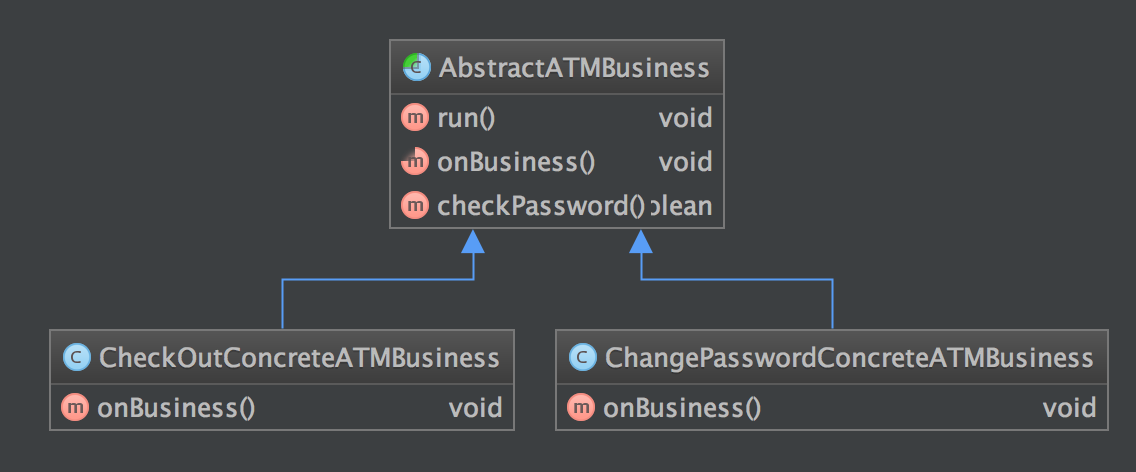Click the AbstractATMBusiness abstract class icon
Screen dimensions: 1136x472
415,68
